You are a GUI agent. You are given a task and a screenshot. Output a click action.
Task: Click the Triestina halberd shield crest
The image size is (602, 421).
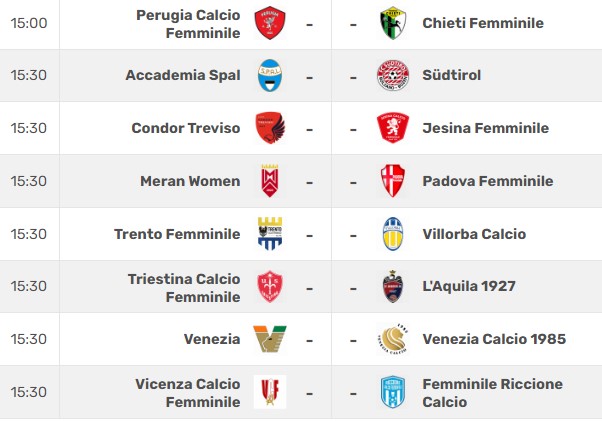(270, 286)
